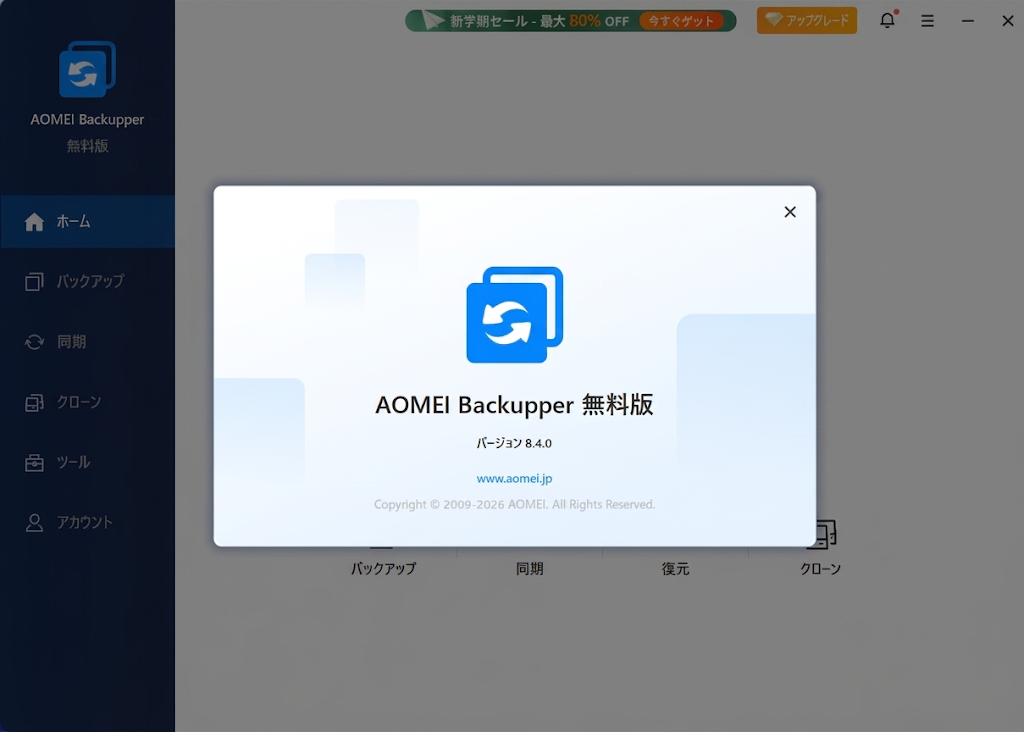Close the AOMEI Backupper main window
The image size is (1024, 732).
click(1008, 21)
